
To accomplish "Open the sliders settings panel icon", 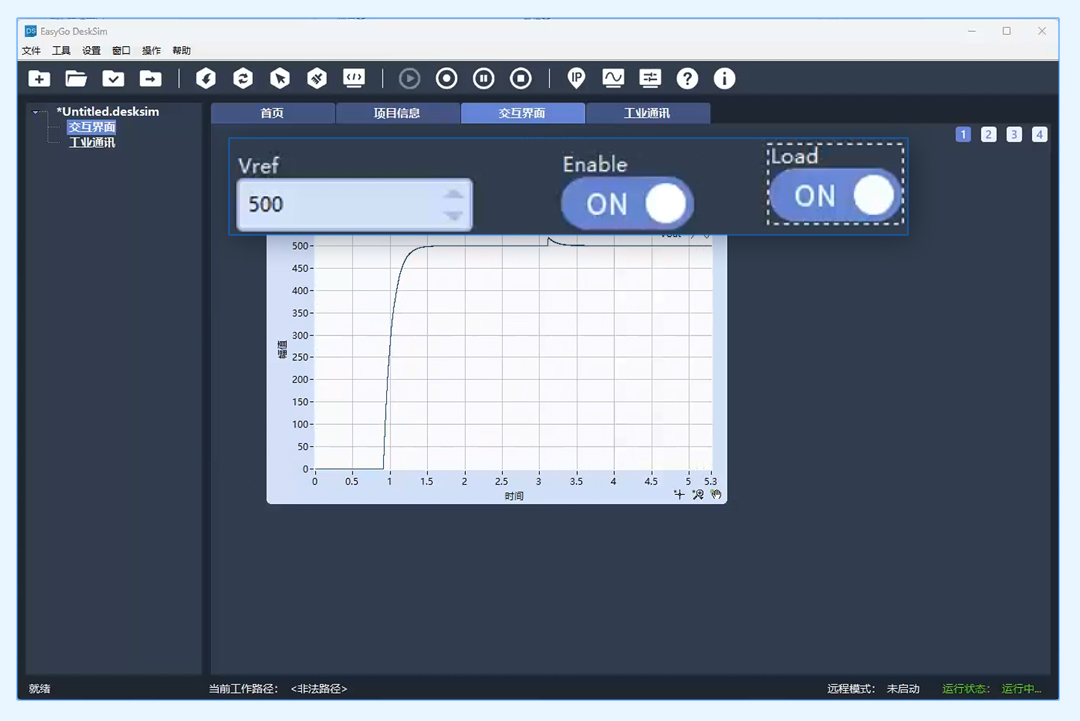I will point(650,79).
